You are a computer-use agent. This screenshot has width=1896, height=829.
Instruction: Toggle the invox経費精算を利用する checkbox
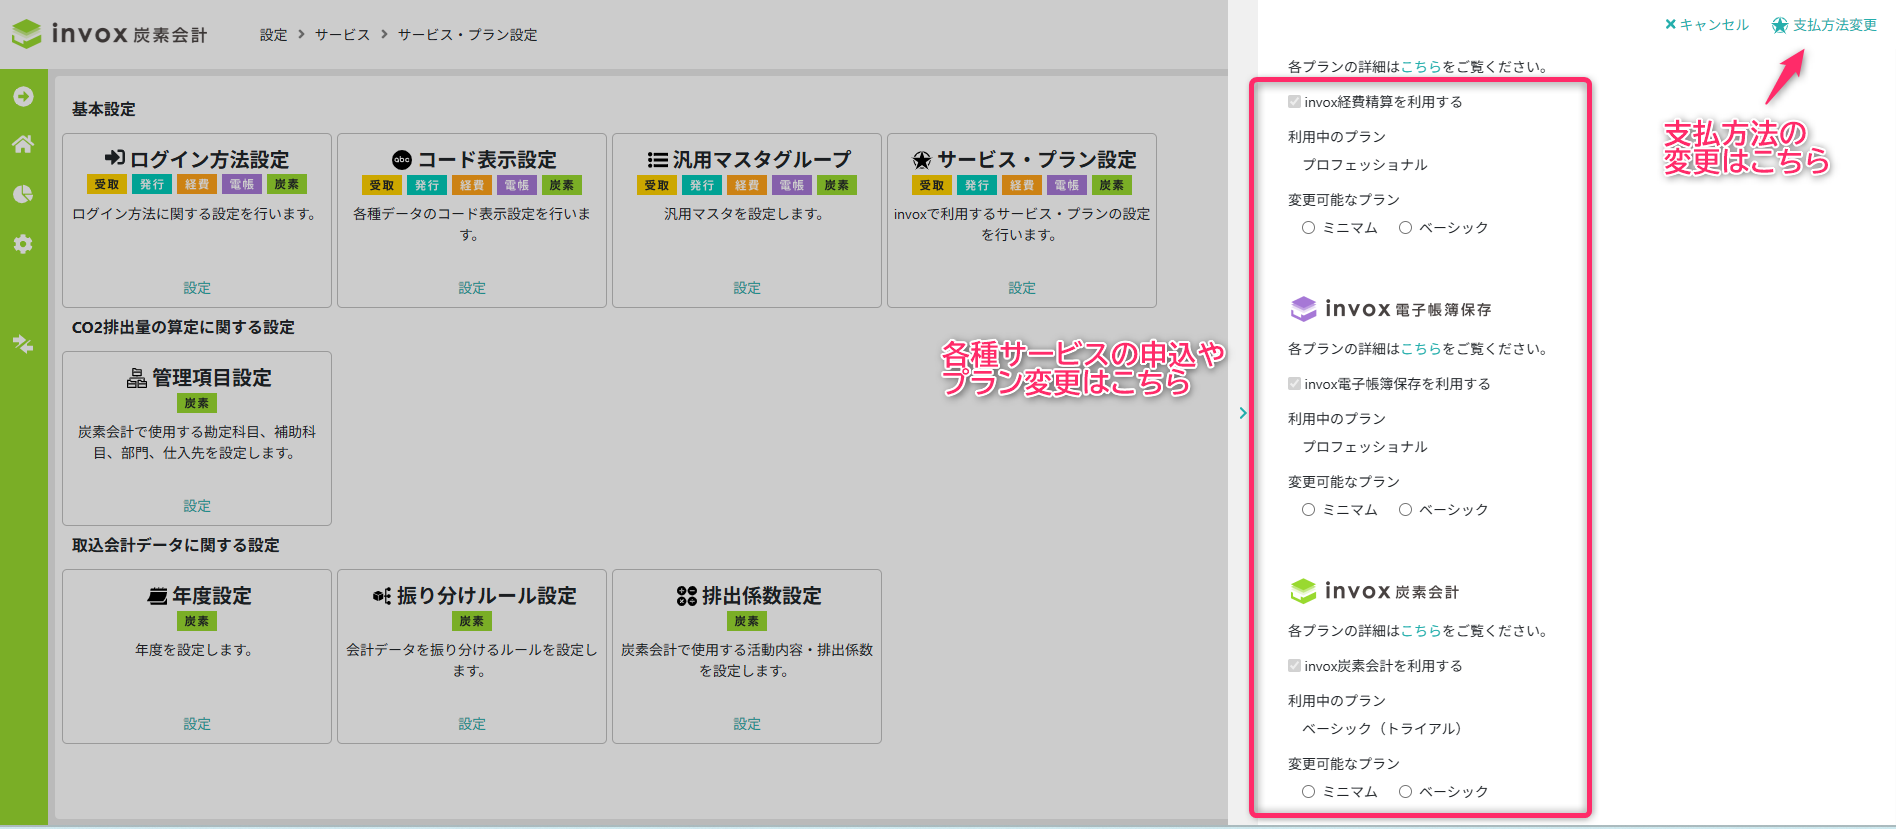(x=1294, y=102)
